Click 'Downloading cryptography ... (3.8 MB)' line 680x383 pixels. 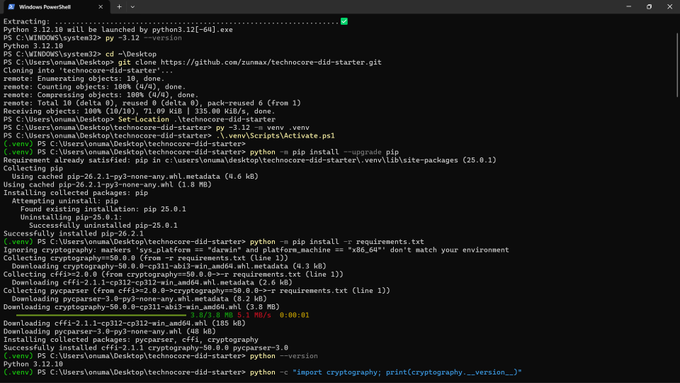(x=141, y=307)
